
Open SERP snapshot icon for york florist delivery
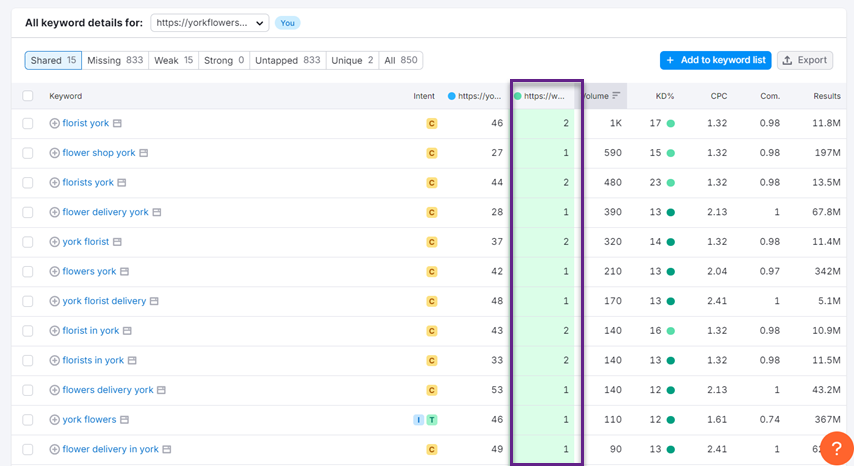point(154,301)
